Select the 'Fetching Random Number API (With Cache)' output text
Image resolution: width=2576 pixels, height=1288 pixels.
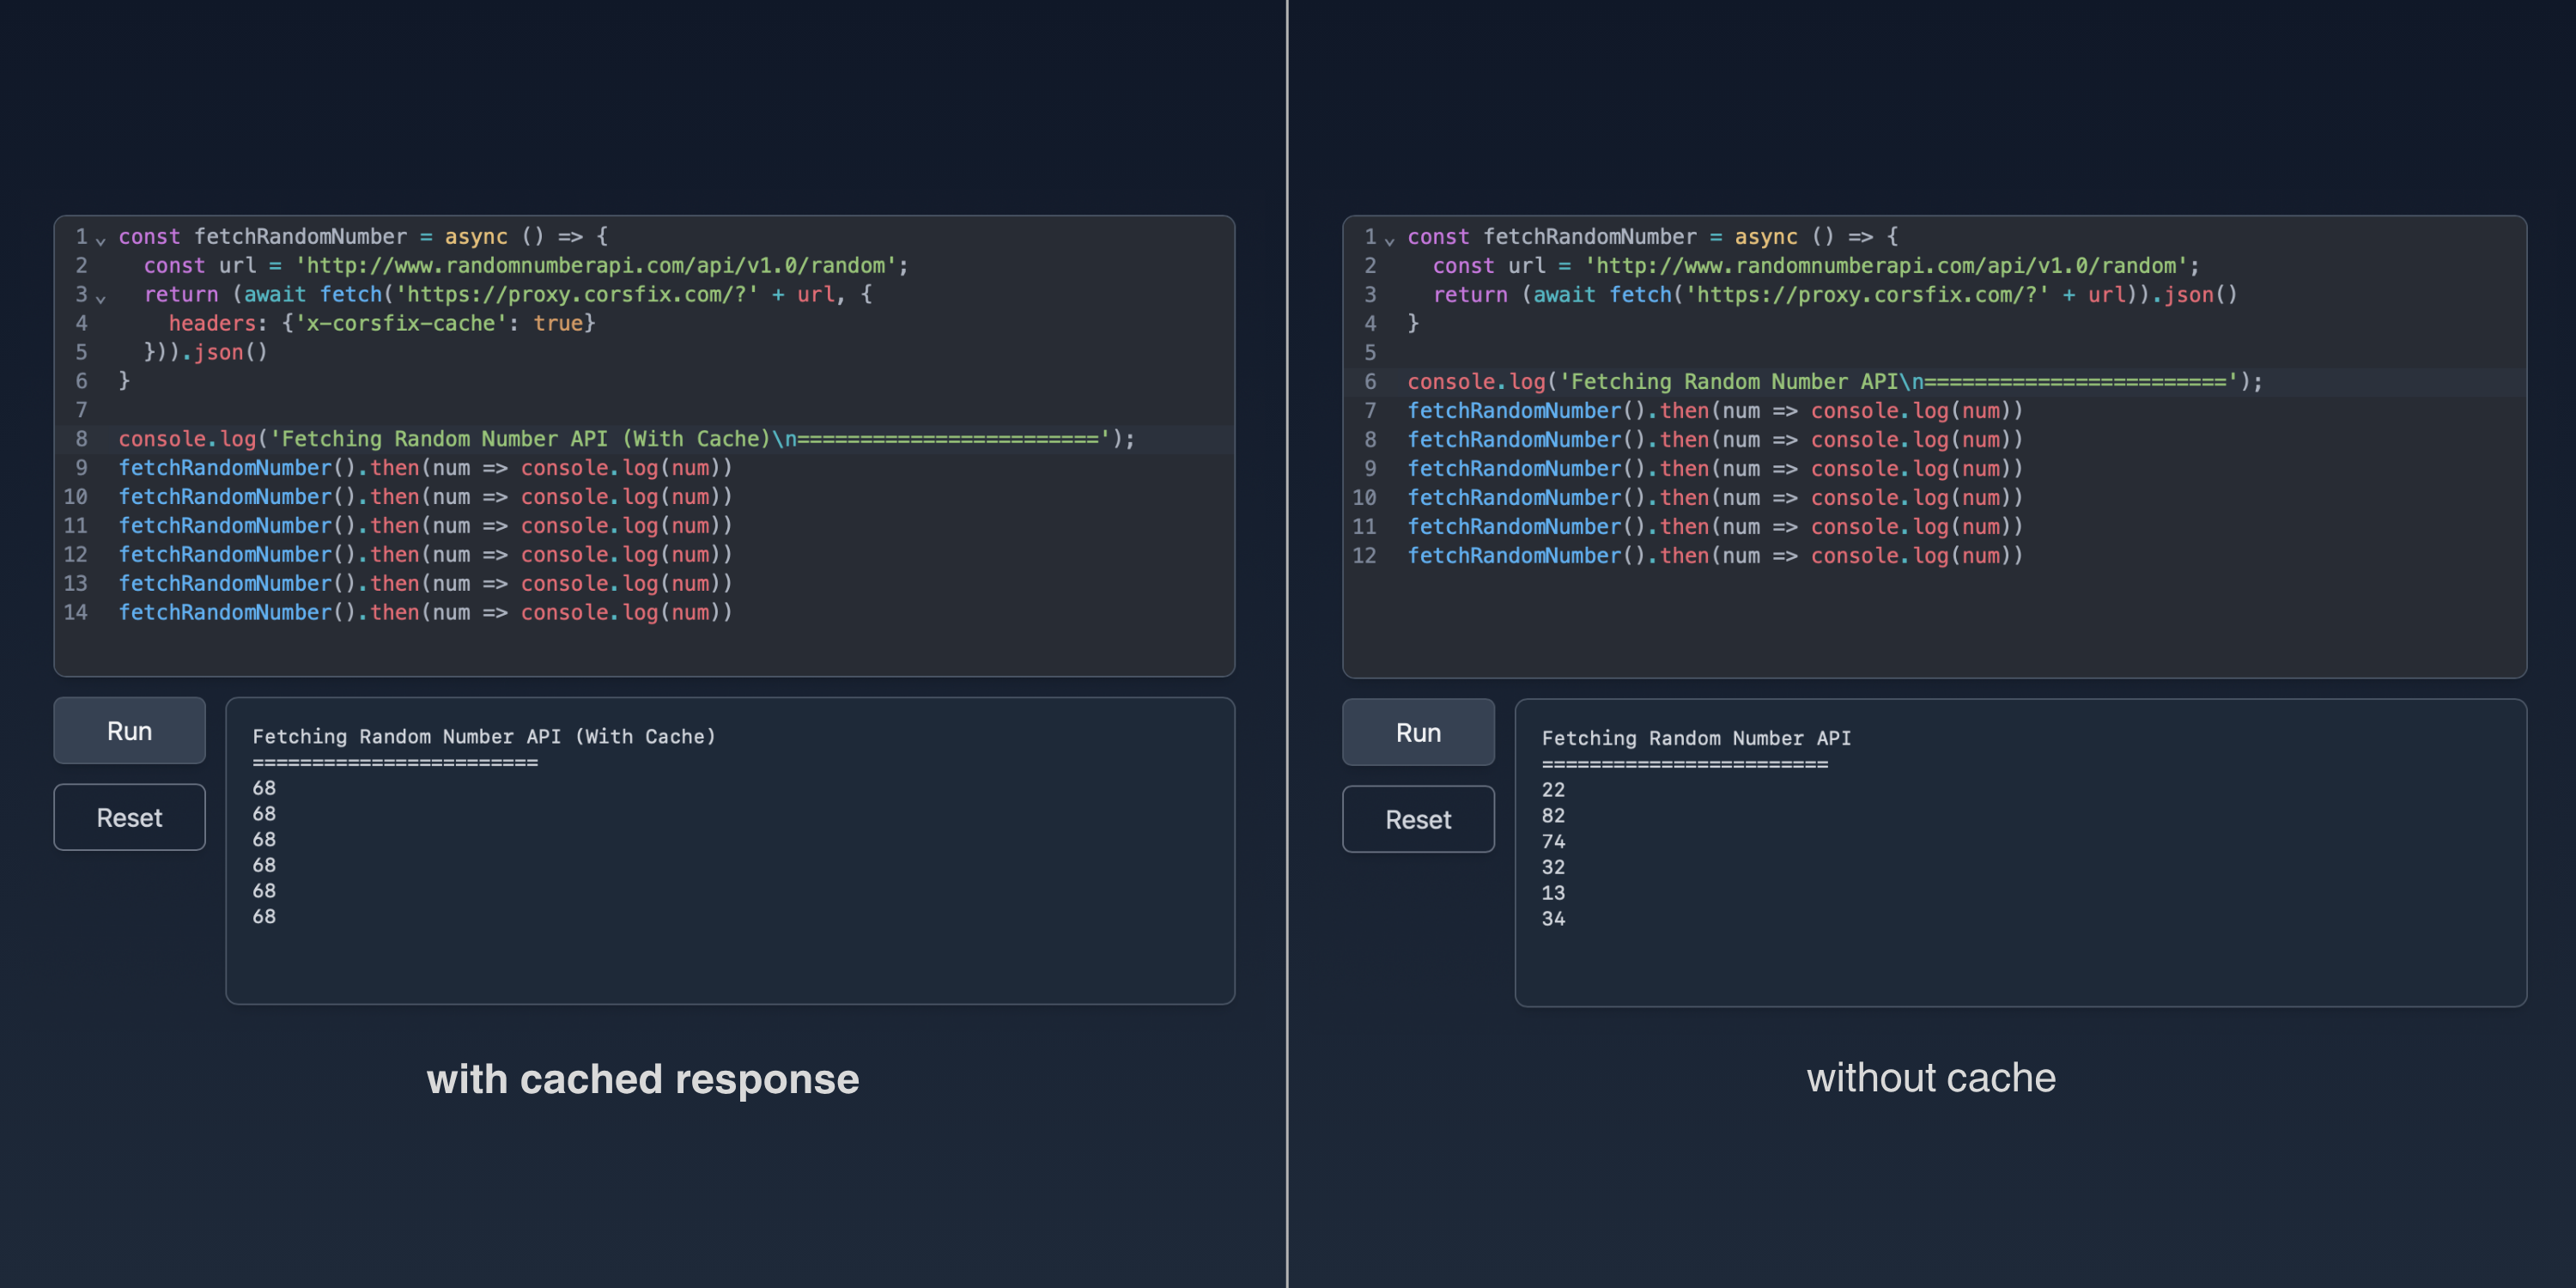pyautogui.click(x=483, y=736)
